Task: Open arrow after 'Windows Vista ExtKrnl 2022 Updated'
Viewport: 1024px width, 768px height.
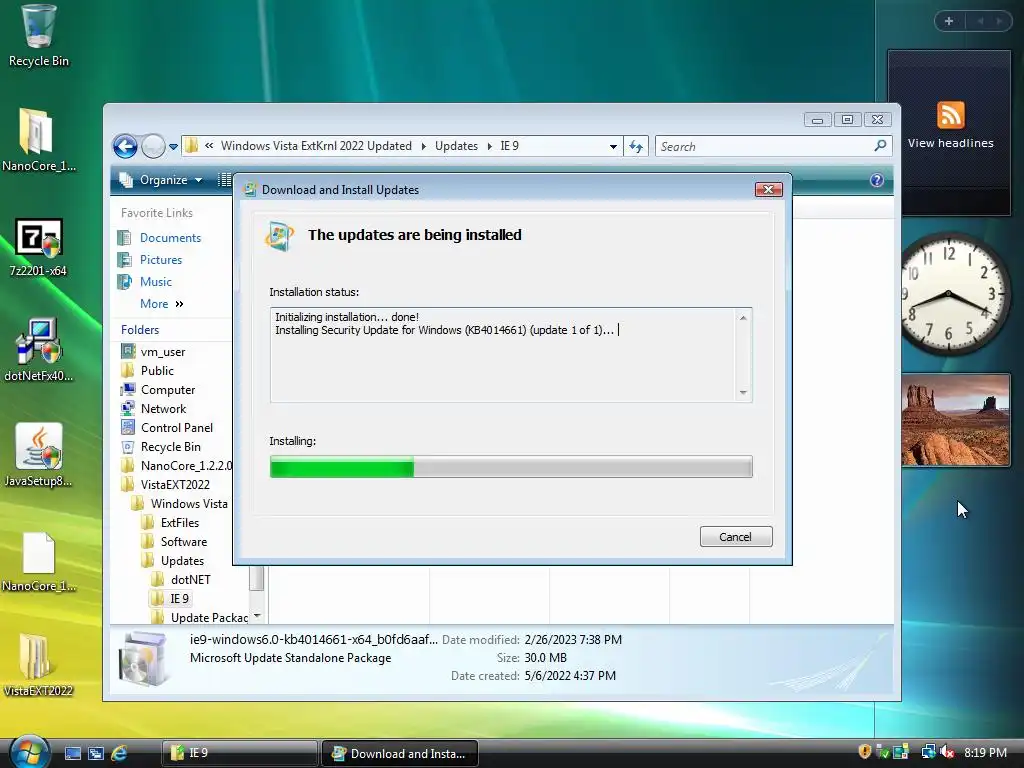Action: tap(423, 146)
